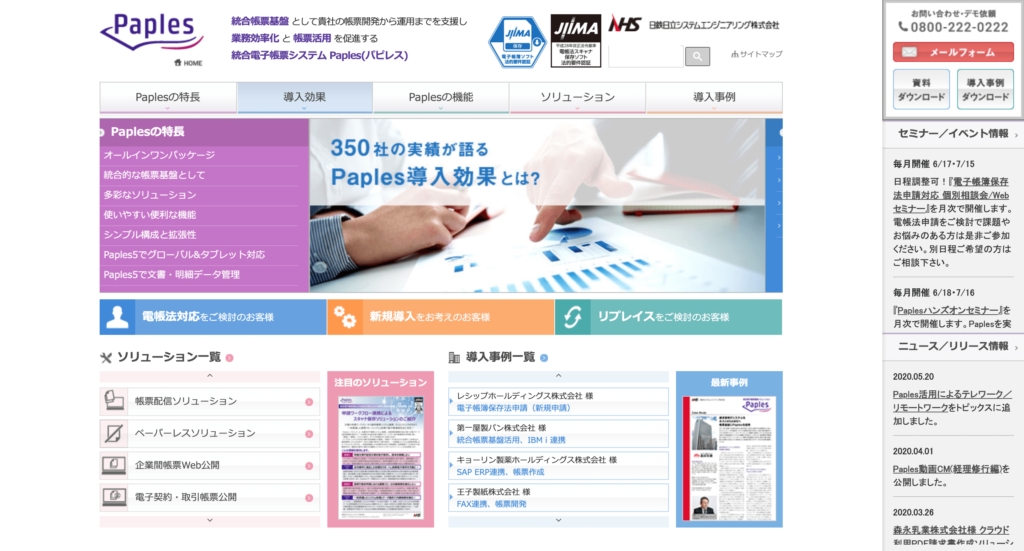Click the 企業間帳票Web公開 row icon
The width and height of the screenshot is (1024, 551).
114,465
